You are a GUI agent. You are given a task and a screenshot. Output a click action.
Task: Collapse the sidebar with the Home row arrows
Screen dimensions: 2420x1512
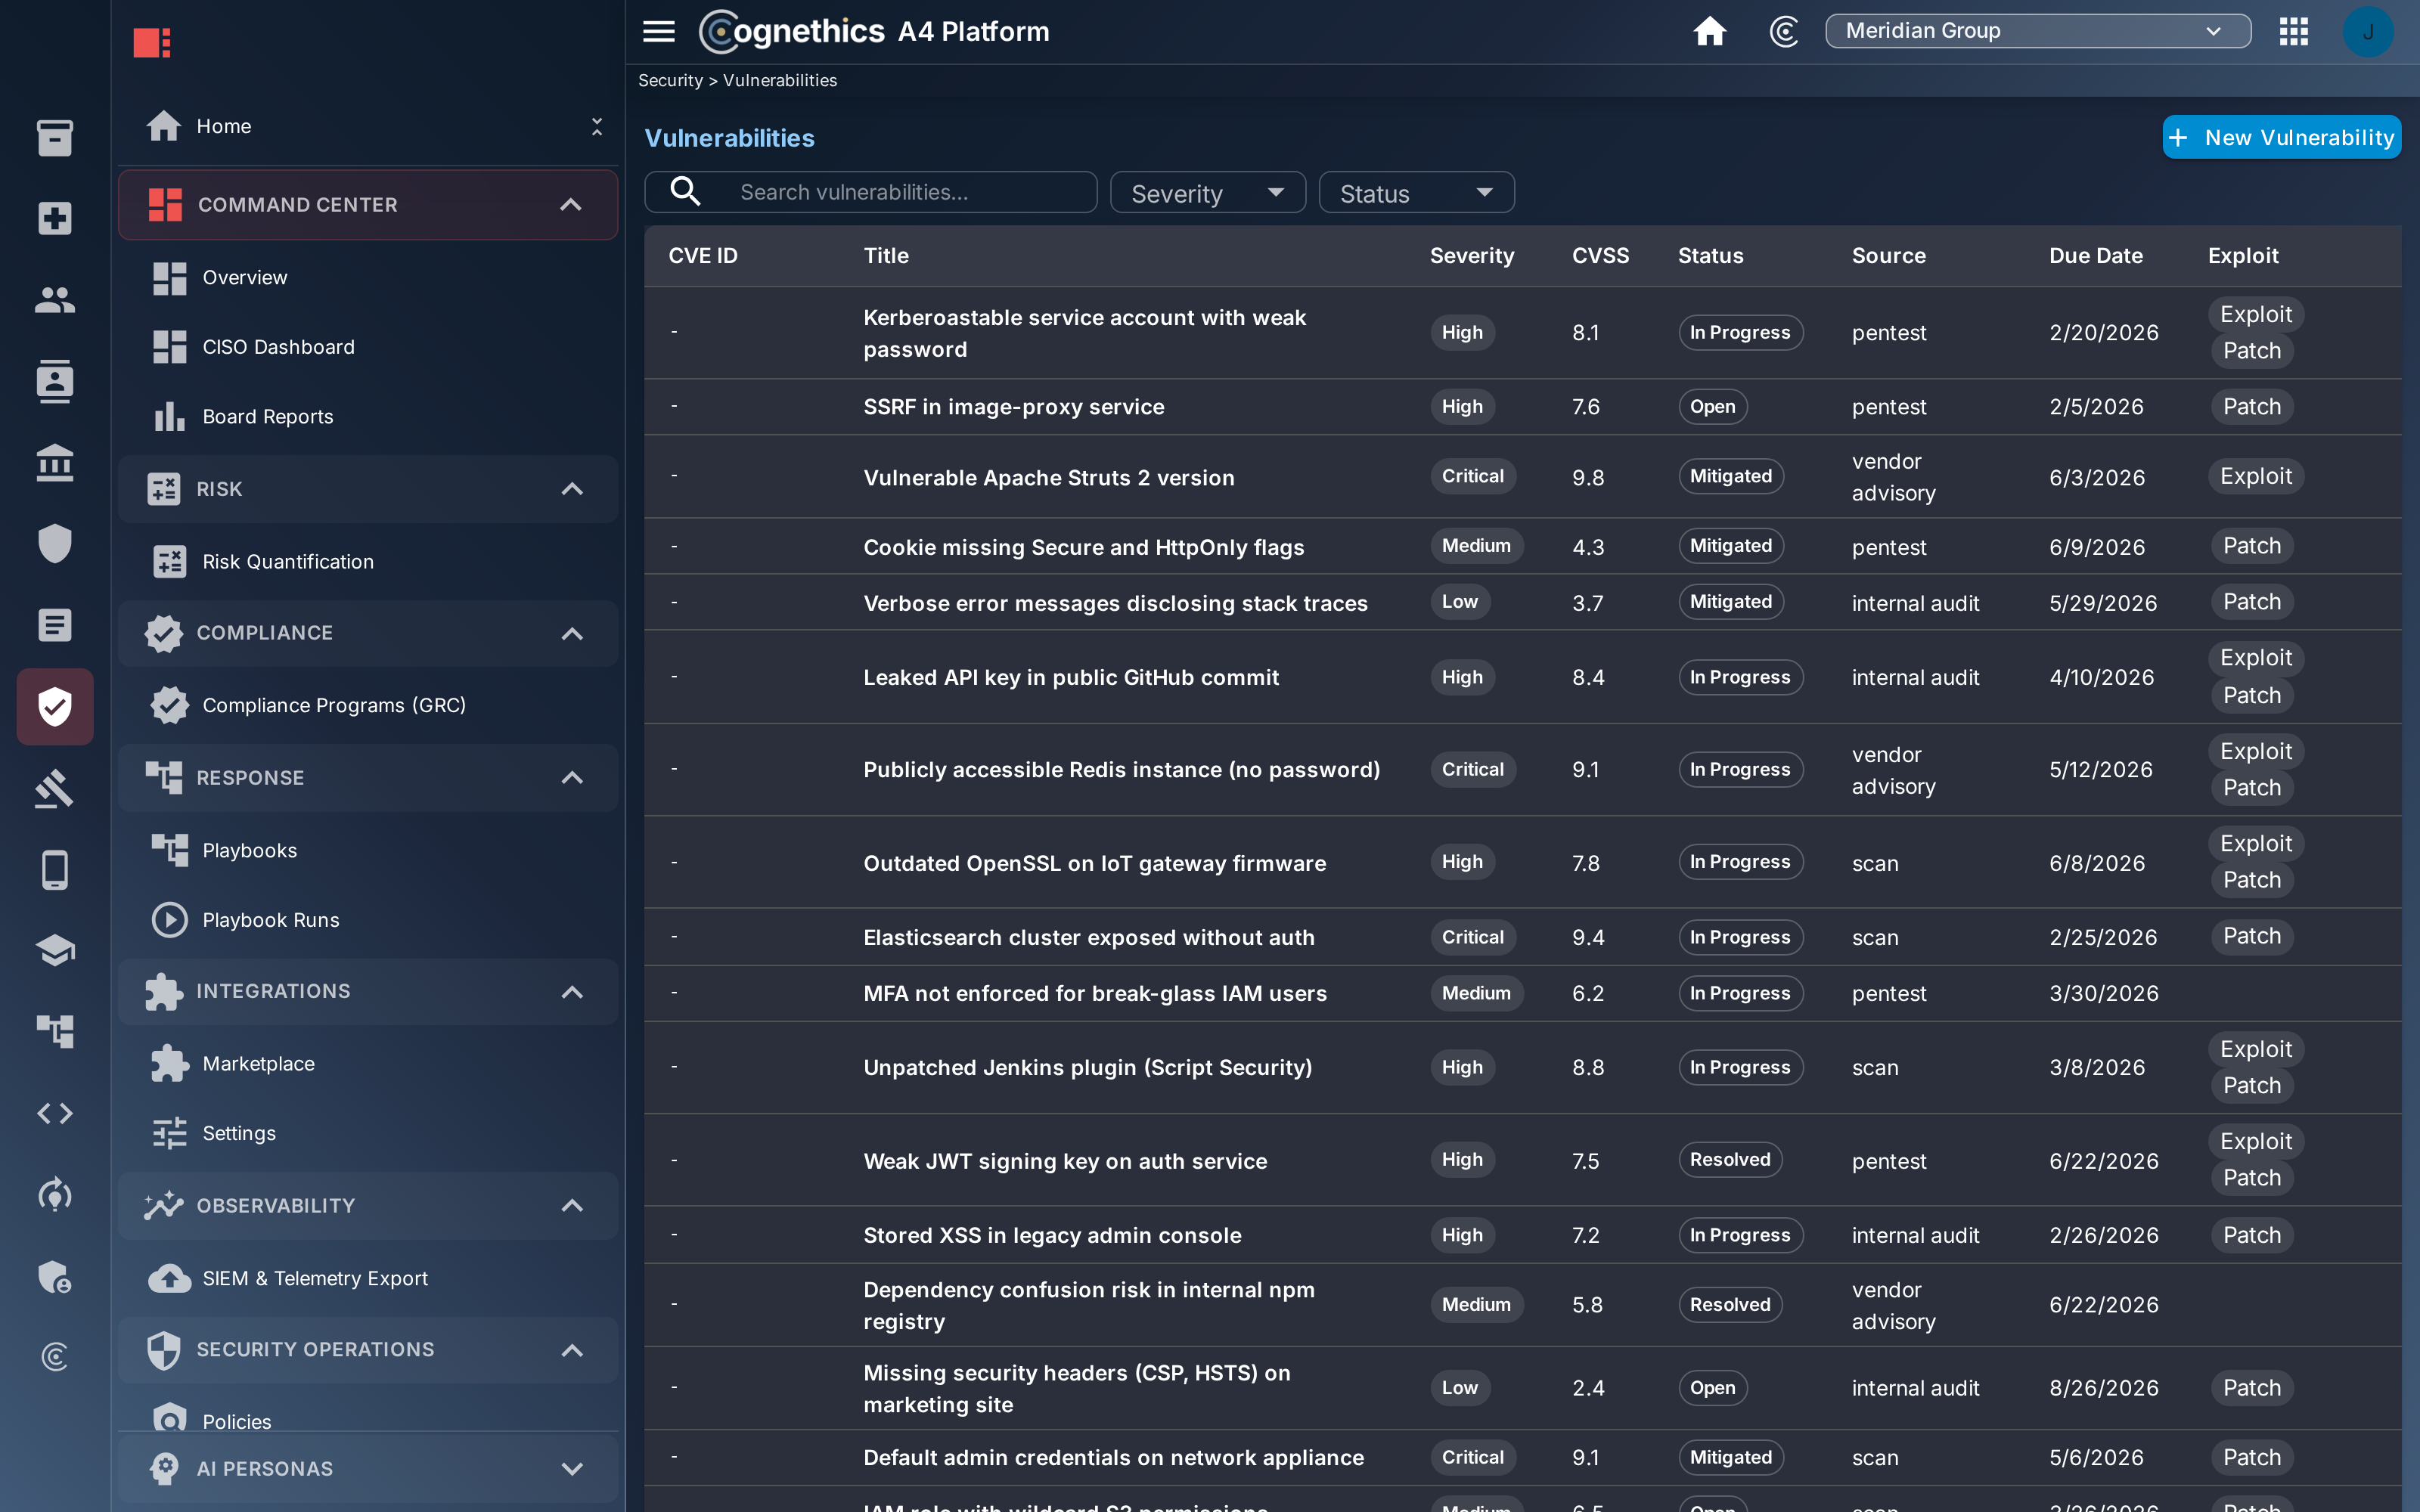click(x=597, y=126)
